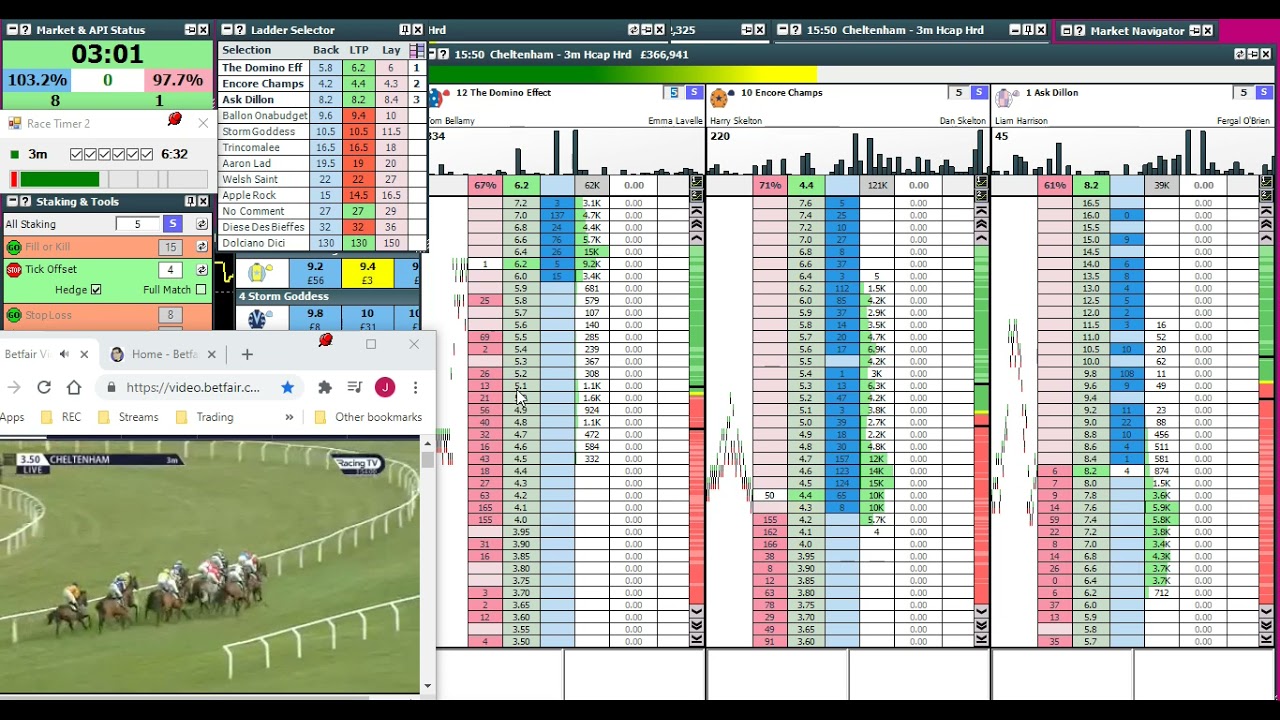The height and width of the screenshot is (720, 1280).
Task: Bookmark this page with star icon
Action: 287,387
